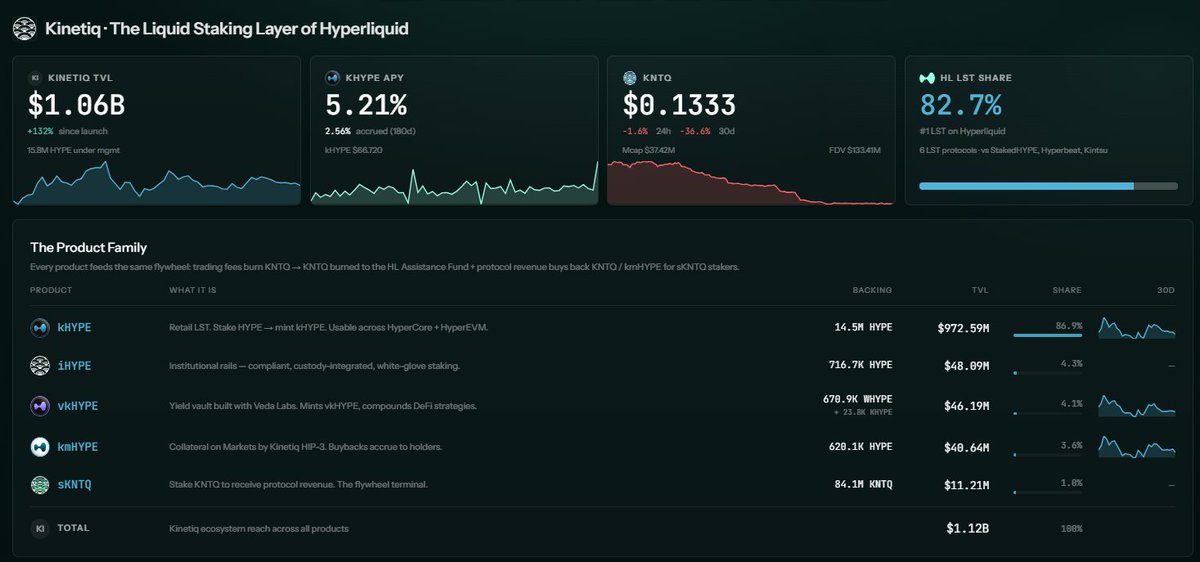Click the TVL column header

[980, 290]
